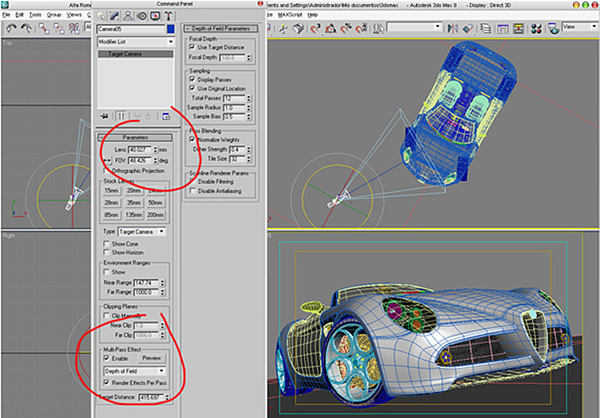Screen dimensions: 600x418
Task: Switch to the Display panel tab
Action: pyautogui.click(x=155, y=16)
